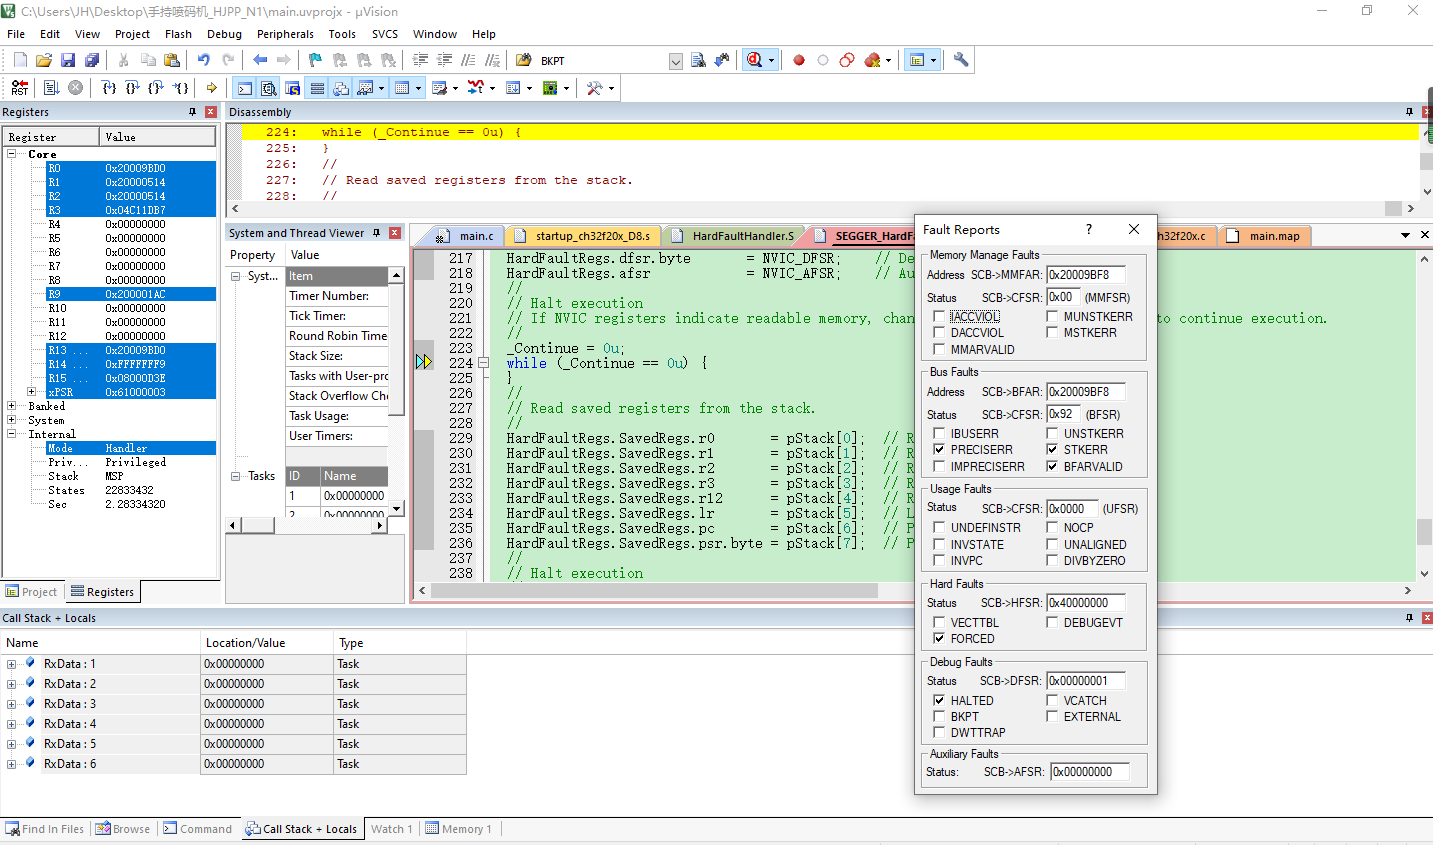Click Insert/Remove Breakpoint red dot
This screenshot has width=1433, height=845.
click(x=799, y=60)
